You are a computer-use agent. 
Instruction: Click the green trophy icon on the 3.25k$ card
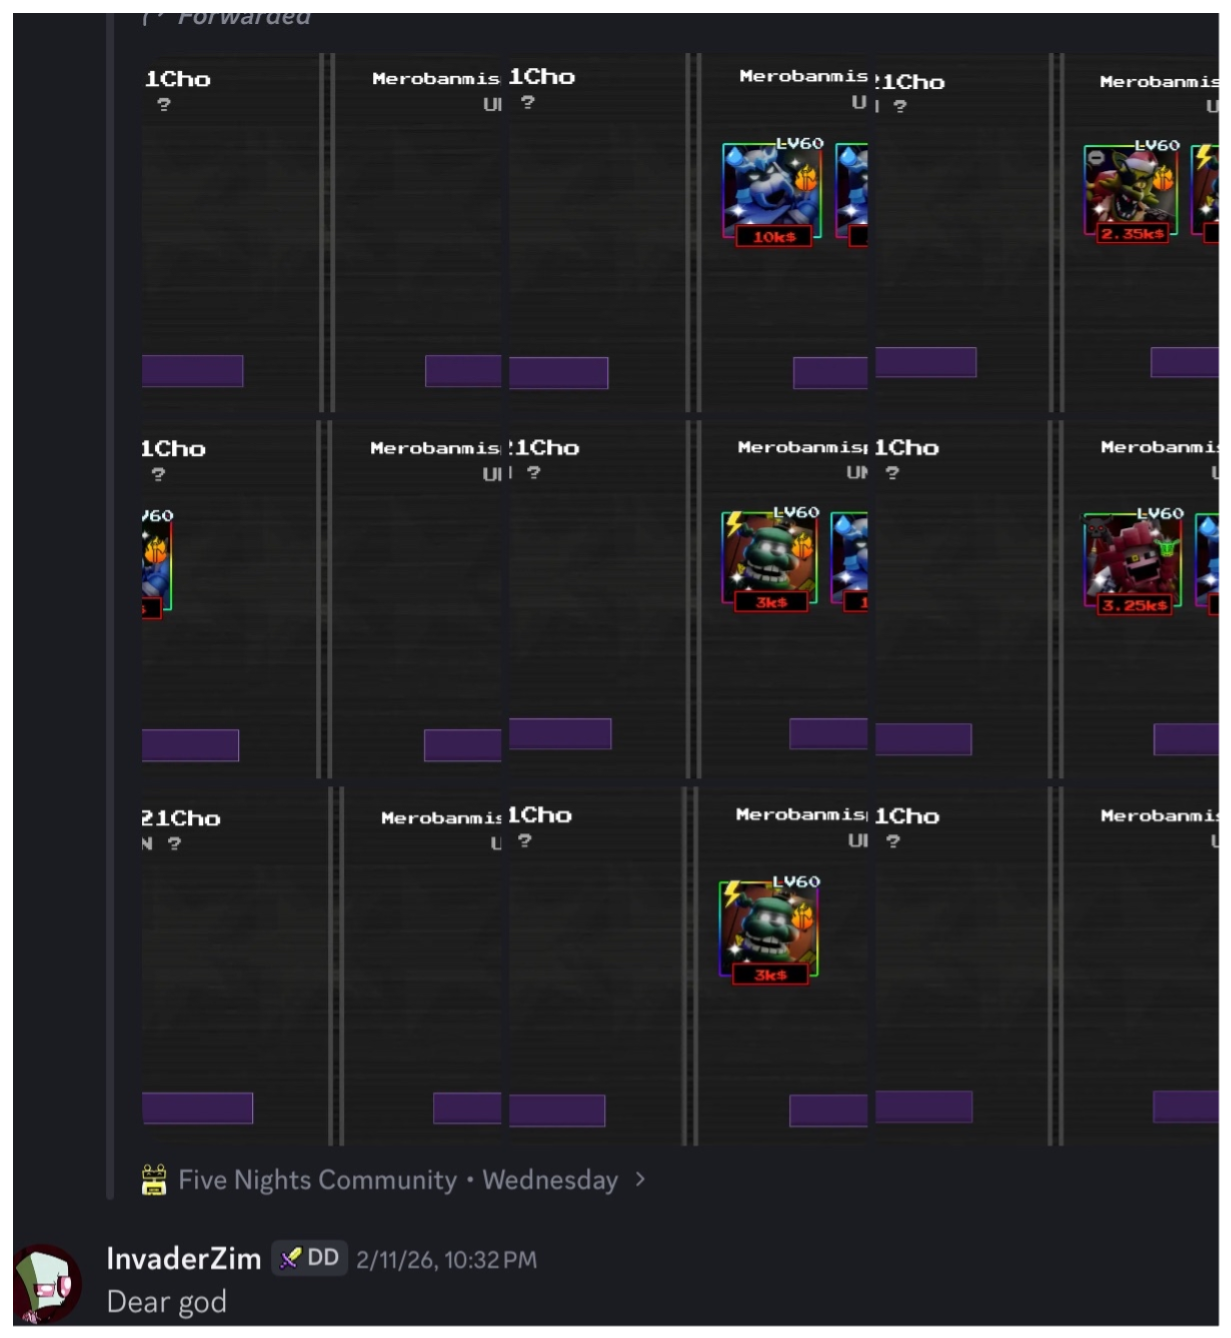click(1168, 547)
